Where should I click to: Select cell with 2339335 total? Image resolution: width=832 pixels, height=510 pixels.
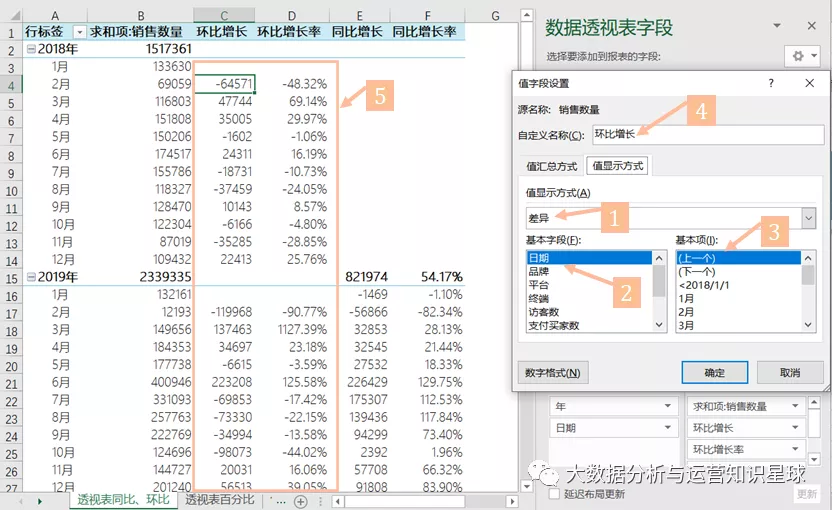[x=140, y=276]
